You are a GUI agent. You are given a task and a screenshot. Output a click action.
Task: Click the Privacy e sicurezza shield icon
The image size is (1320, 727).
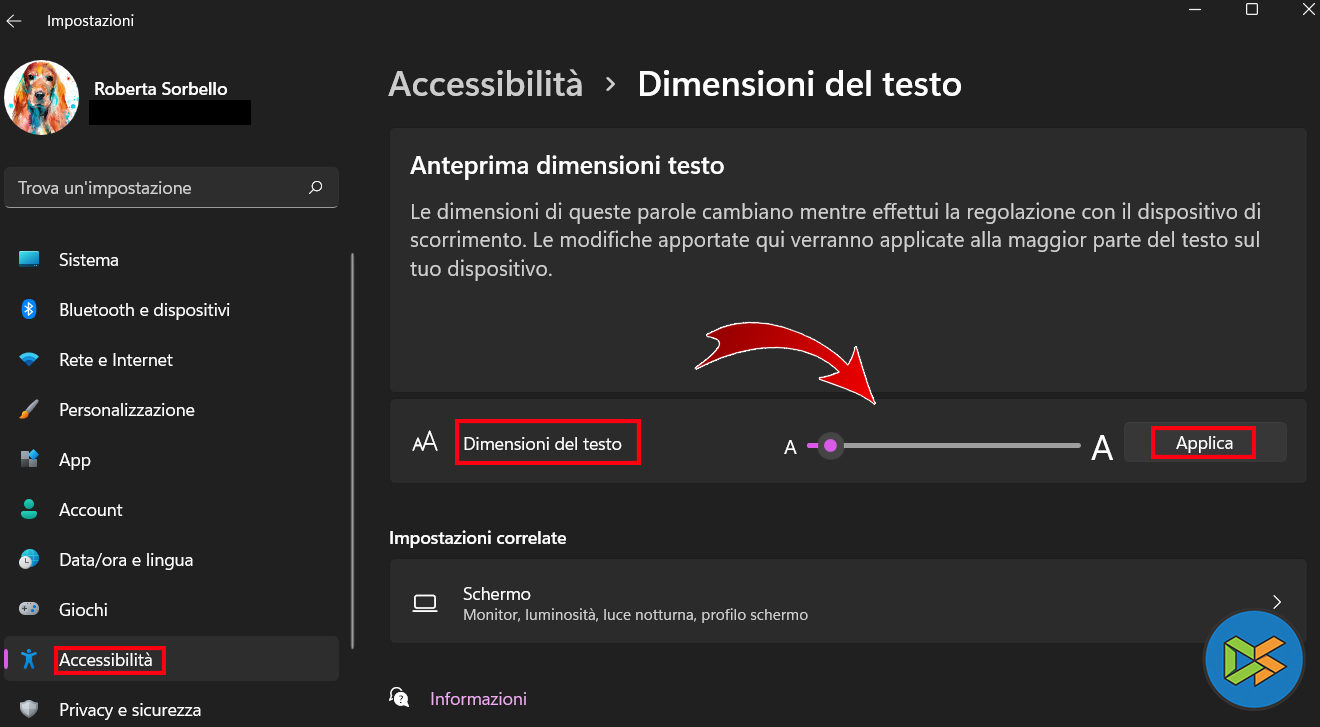pyautogui.click(x=29, y=710)
